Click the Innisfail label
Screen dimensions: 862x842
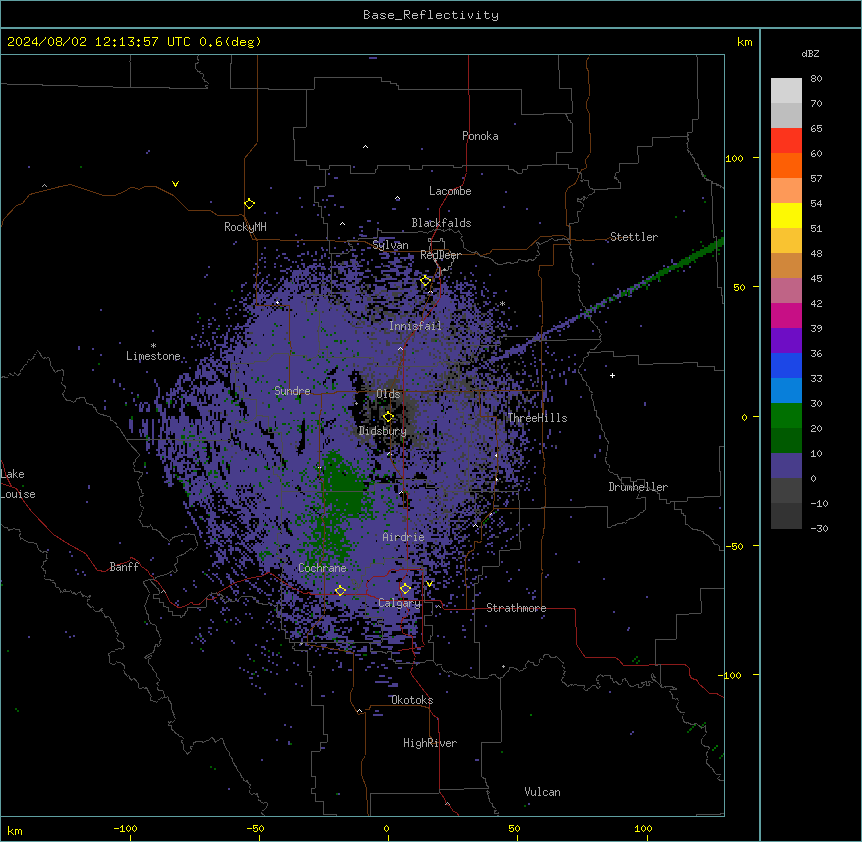point(415,326)
